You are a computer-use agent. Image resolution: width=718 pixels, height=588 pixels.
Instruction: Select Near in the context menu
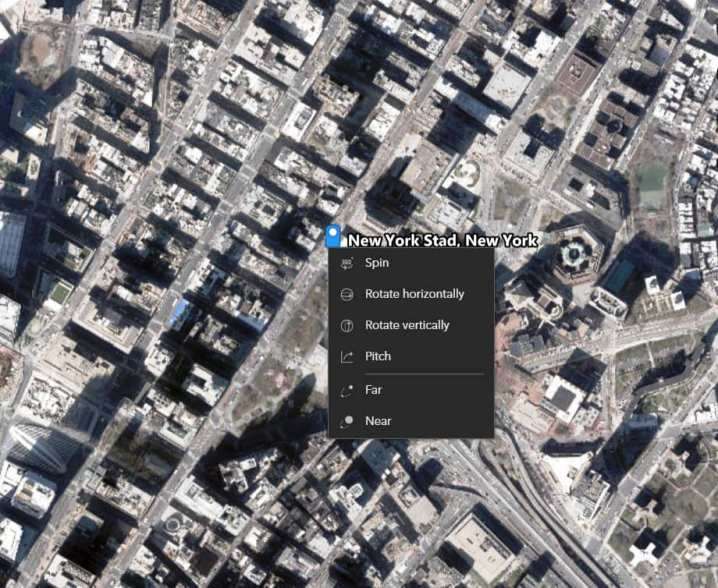[411, 421]
